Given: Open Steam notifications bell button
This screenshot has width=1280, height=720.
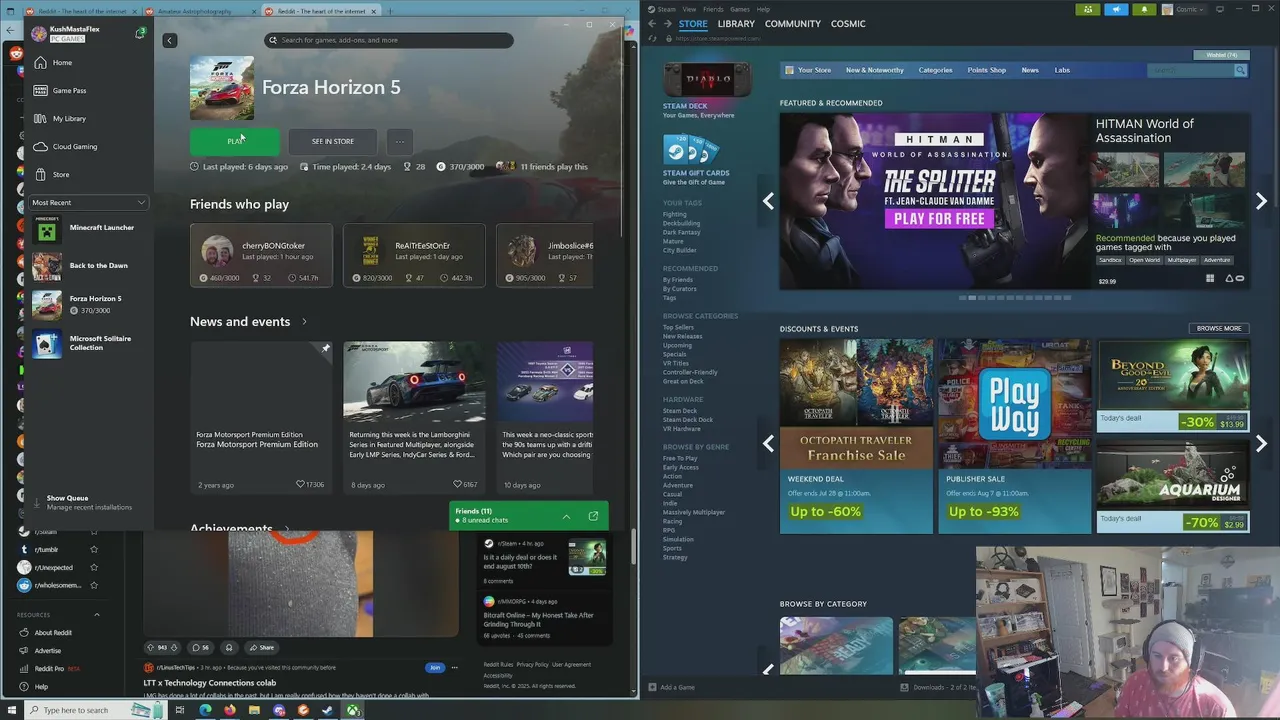Looking at the screenshot, I should click(1144, 9).
